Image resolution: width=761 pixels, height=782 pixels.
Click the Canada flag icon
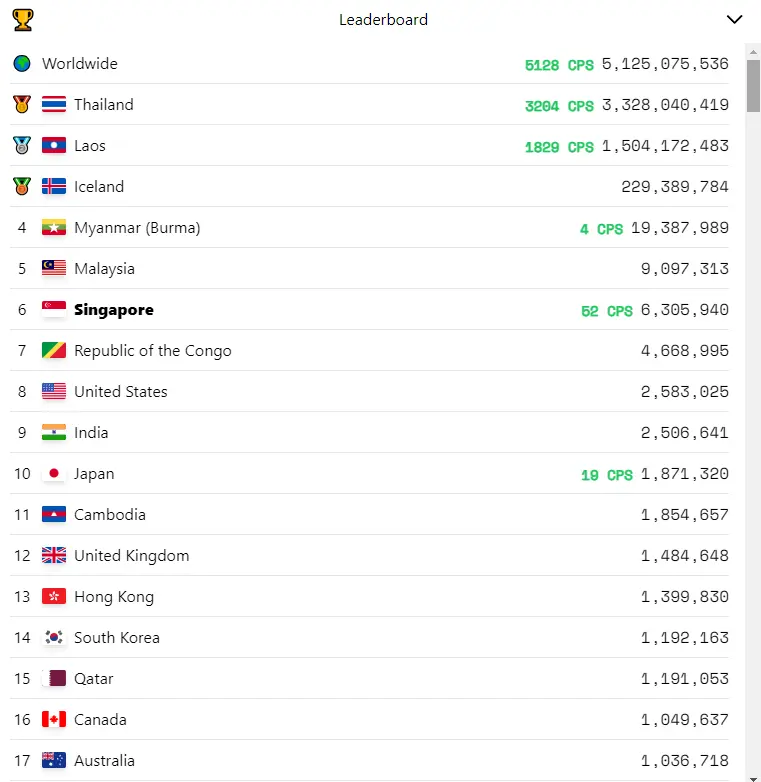click(x=54, y=719)
